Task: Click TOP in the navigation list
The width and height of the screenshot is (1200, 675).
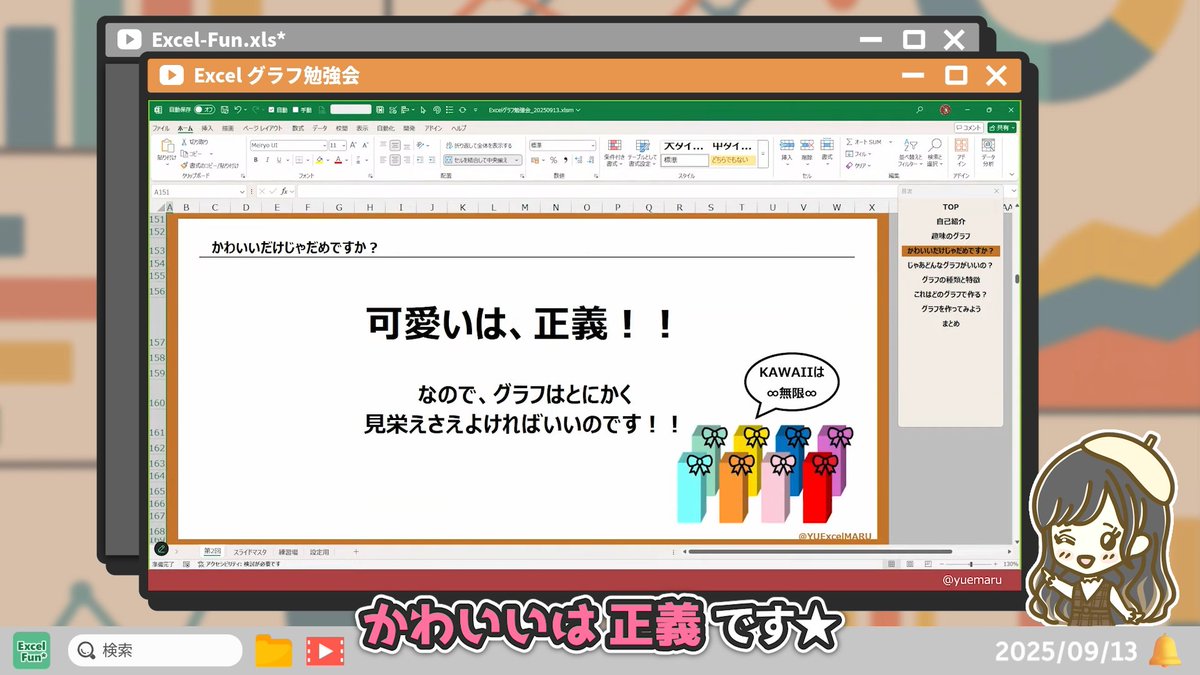Action: tap(950, 207)
